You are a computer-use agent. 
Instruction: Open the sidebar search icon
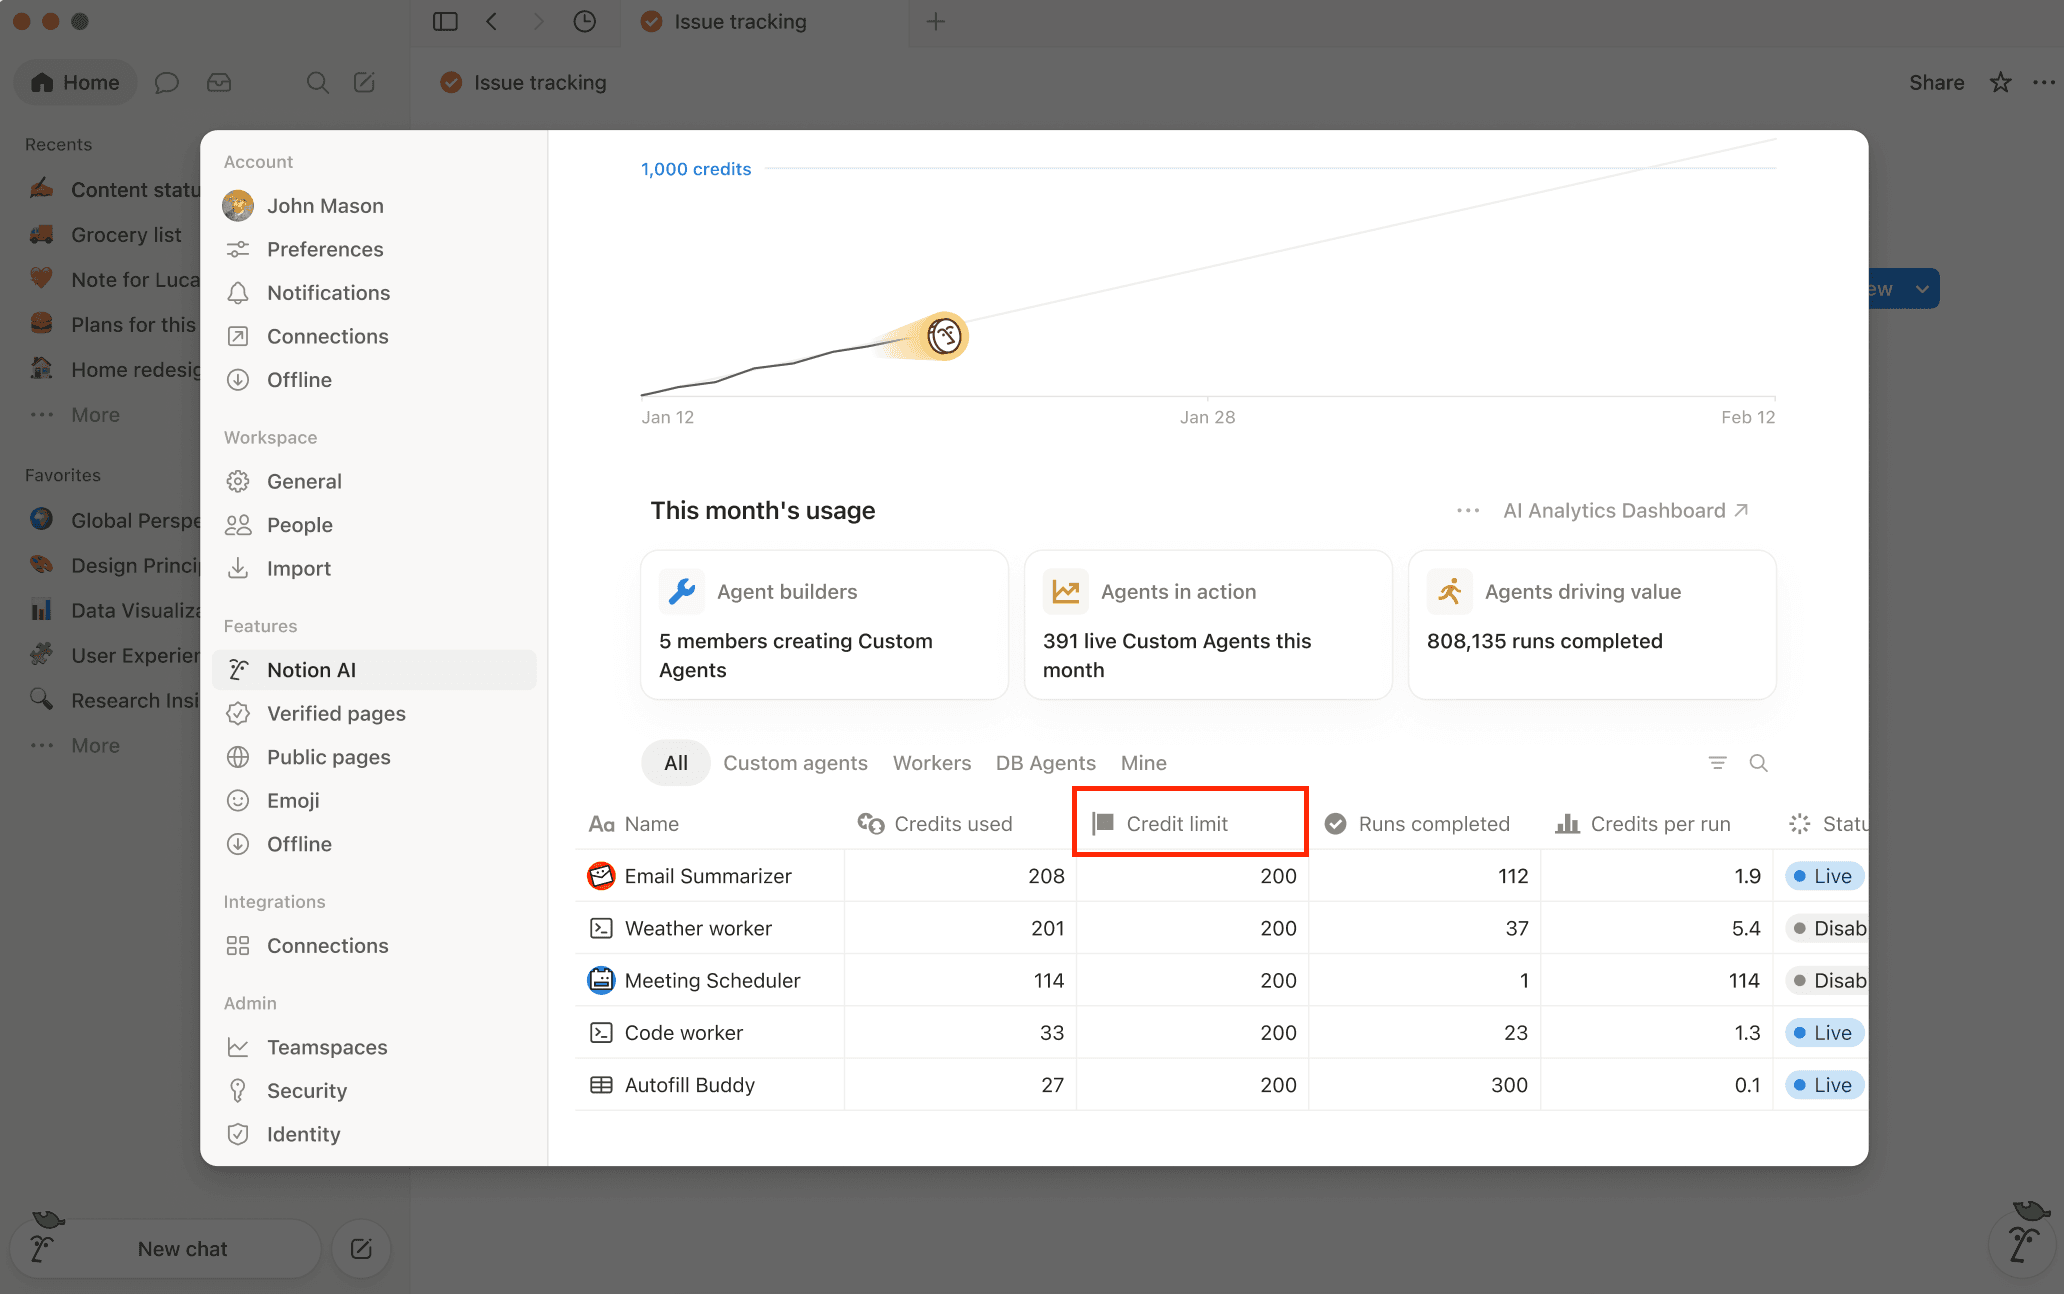317,82
